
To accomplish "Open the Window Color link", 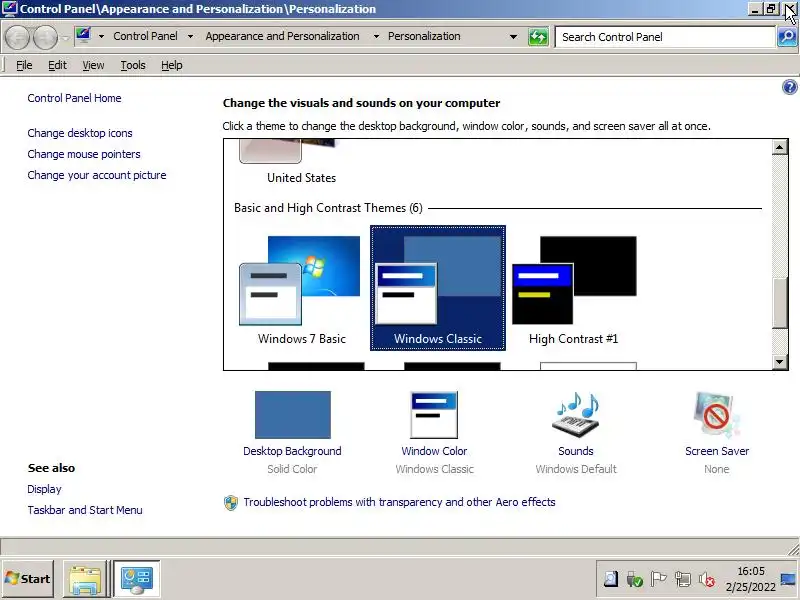I will (x=434, y=451).
